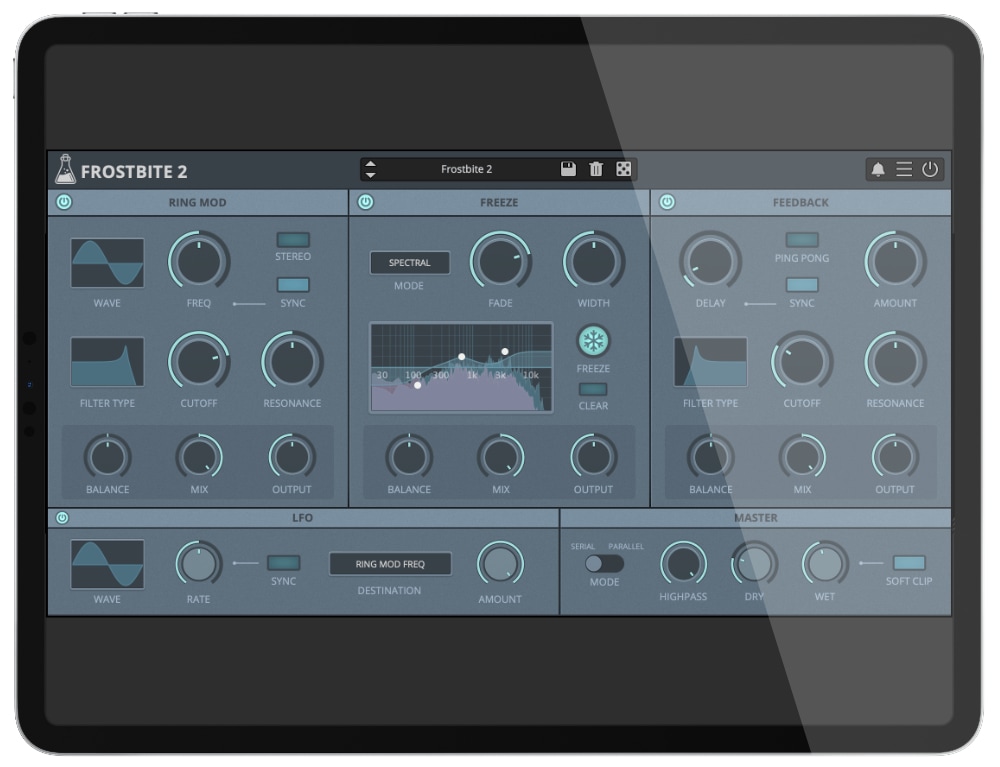Viewport: 1000px width, 767px height.
Task: Toggle Feedback delay Sync switch
Action: click(802, 284)
